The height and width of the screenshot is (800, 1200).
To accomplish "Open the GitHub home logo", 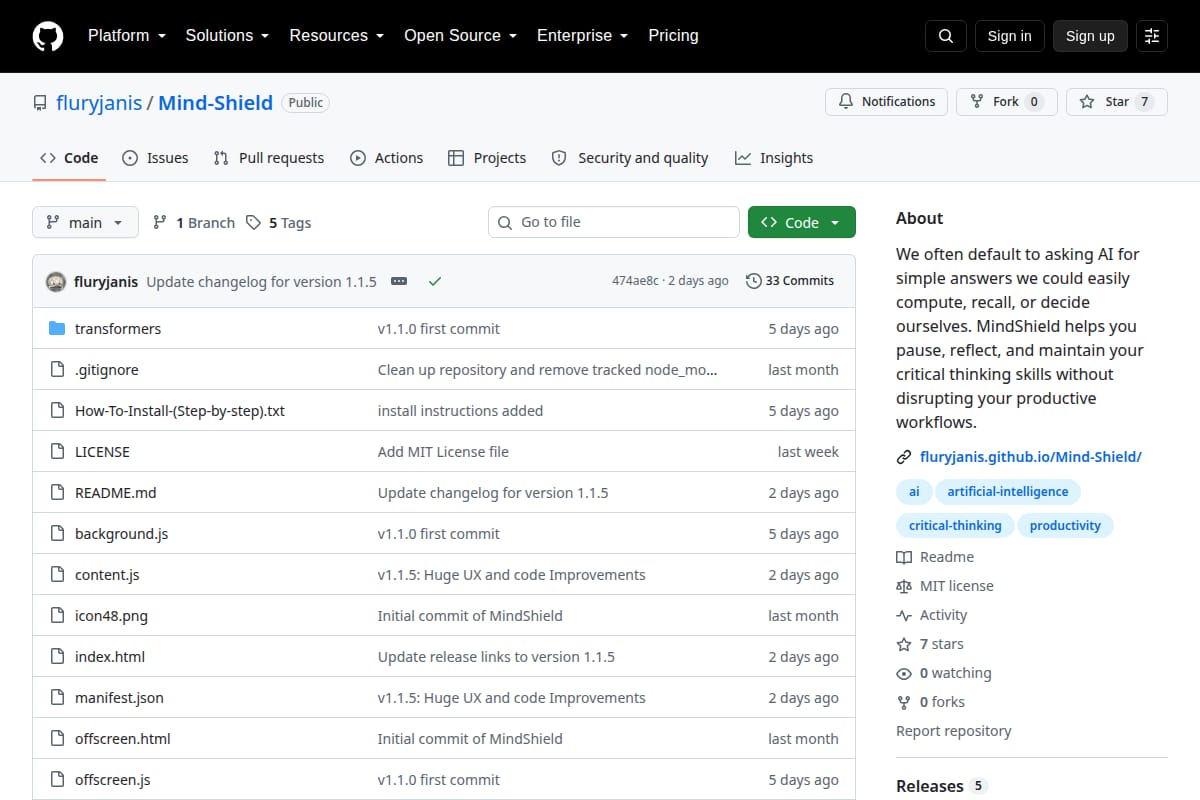I will pyautogui.click(x=48, y=36).
